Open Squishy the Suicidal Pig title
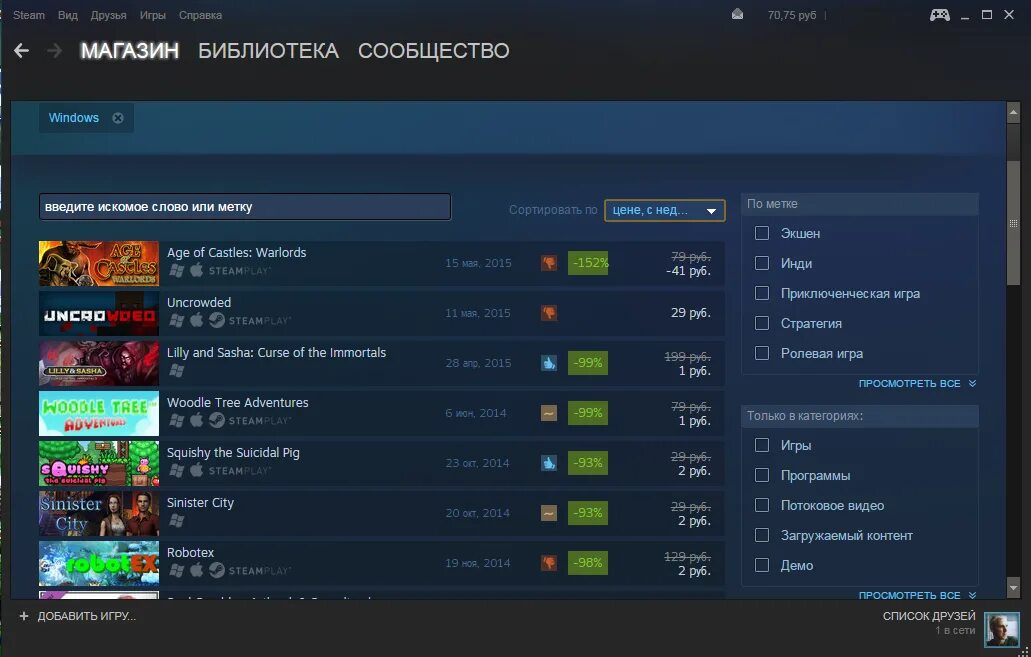The width and height of the screenshot is (1031, 657). click(233, 452)
